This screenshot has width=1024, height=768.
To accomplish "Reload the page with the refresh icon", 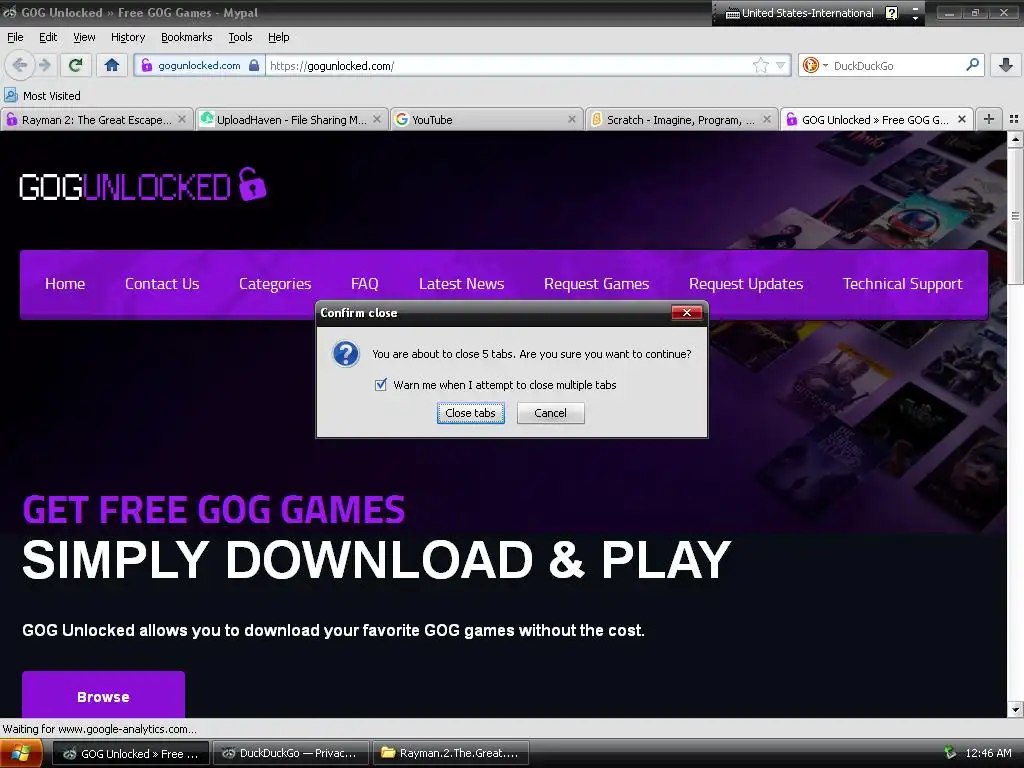I will [76, 65].
